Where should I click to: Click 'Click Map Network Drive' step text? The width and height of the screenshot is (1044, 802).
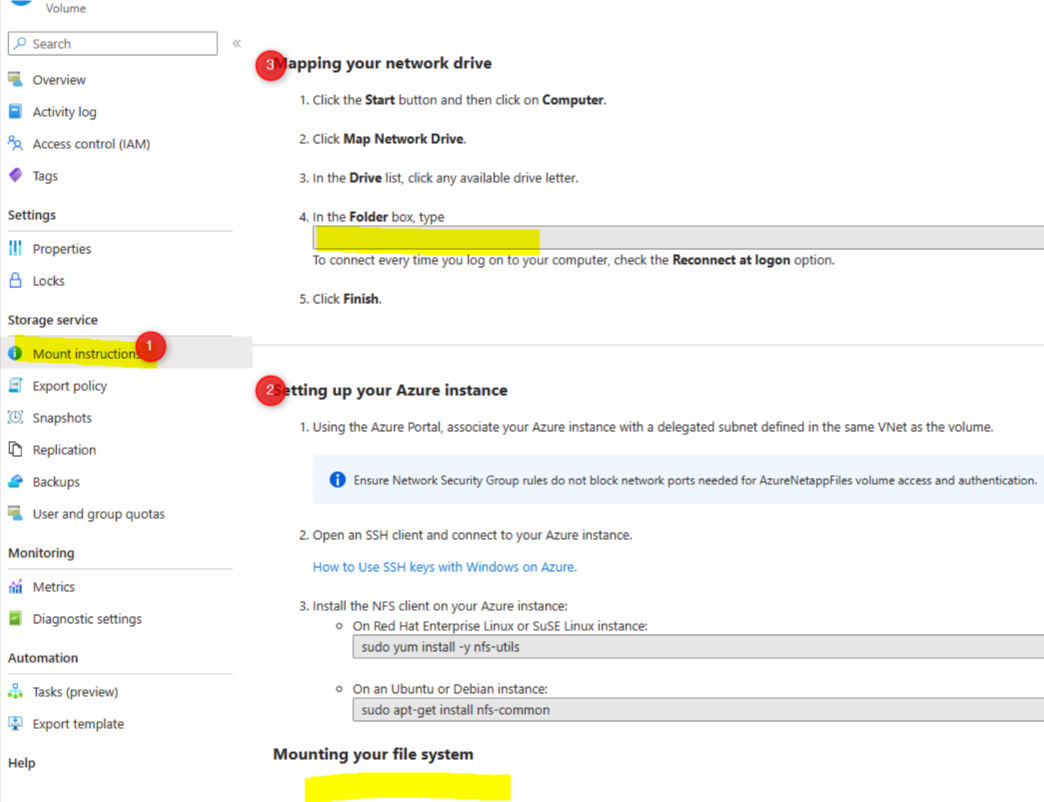point(390,138)
